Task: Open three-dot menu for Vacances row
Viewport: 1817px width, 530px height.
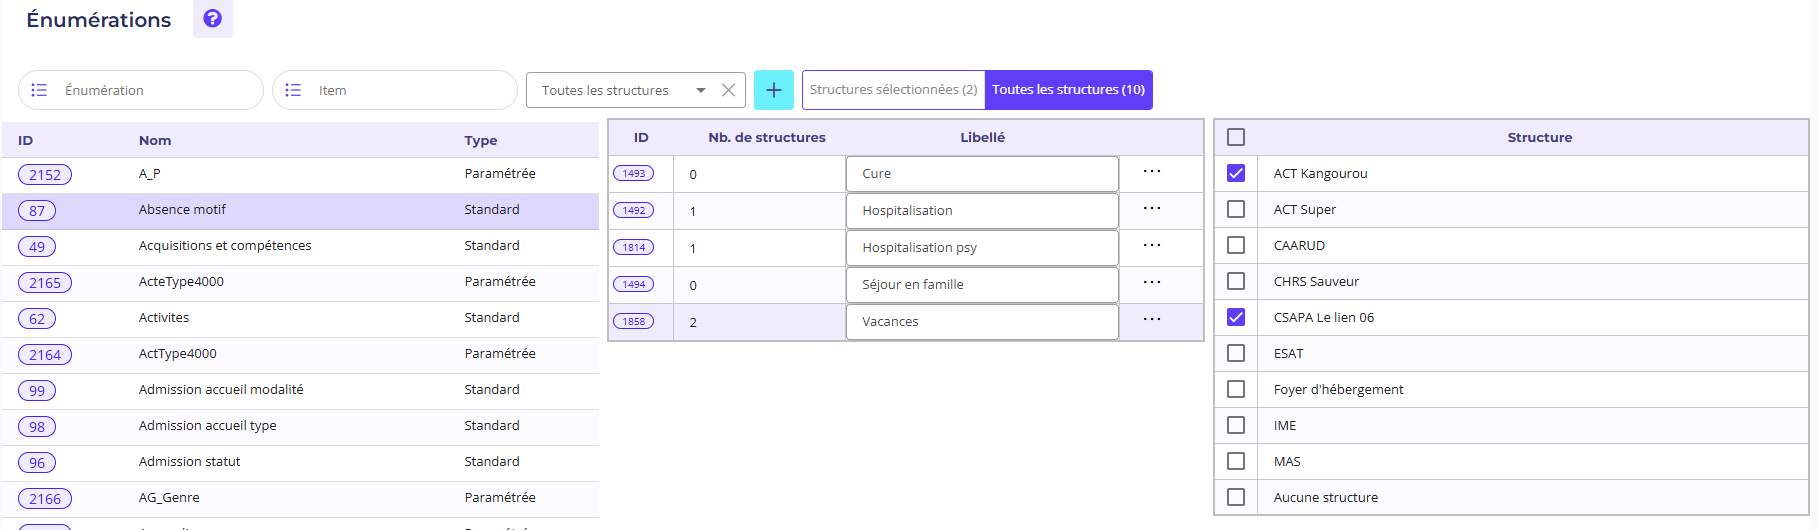Action: [x=1152, y=320]
